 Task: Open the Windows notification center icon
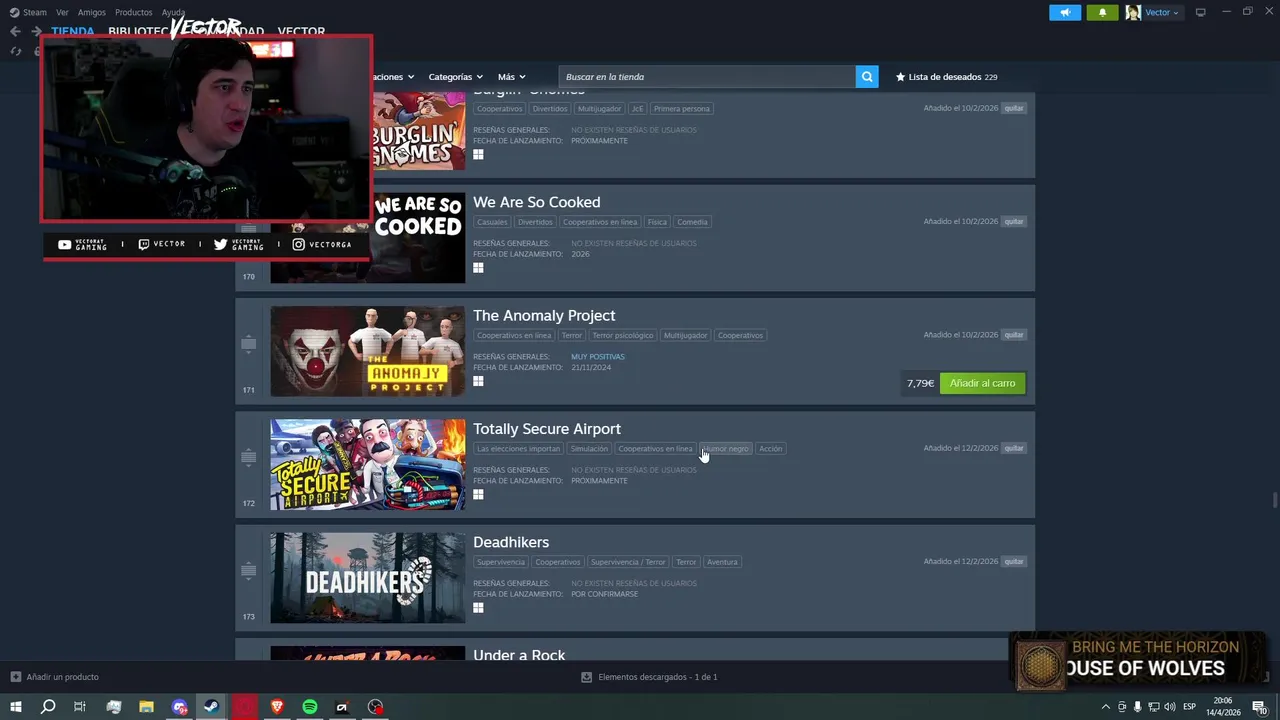click(1259, 707)
